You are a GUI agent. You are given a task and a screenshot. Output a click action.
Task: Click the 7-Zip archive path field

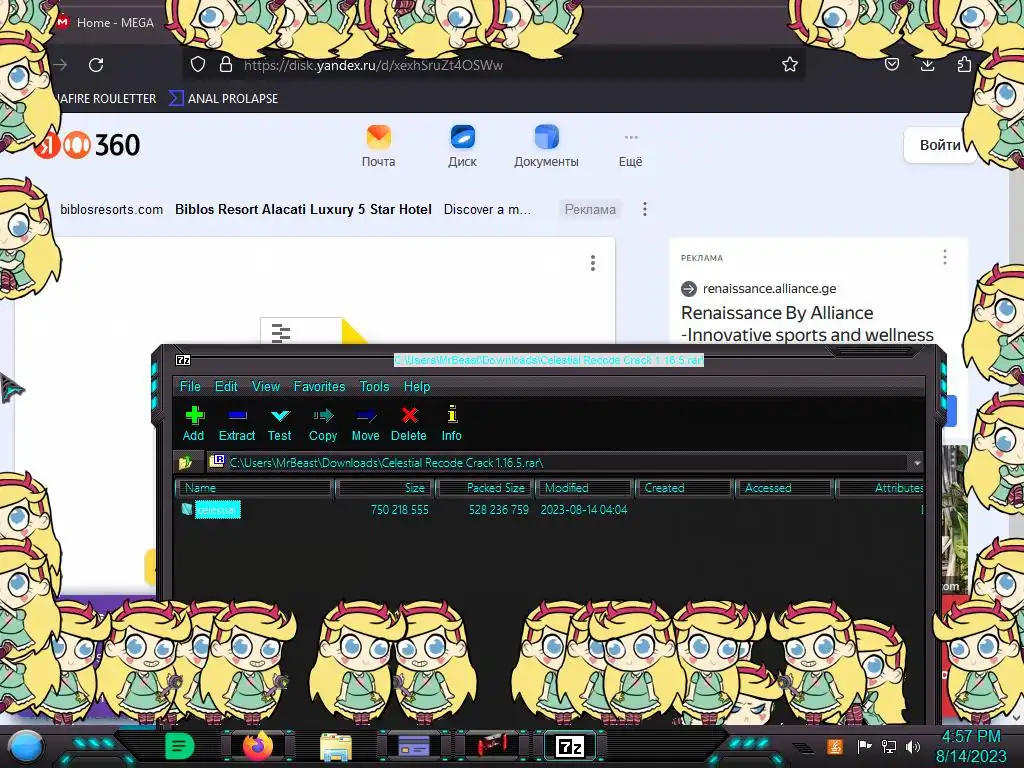[x=558, y=462]
